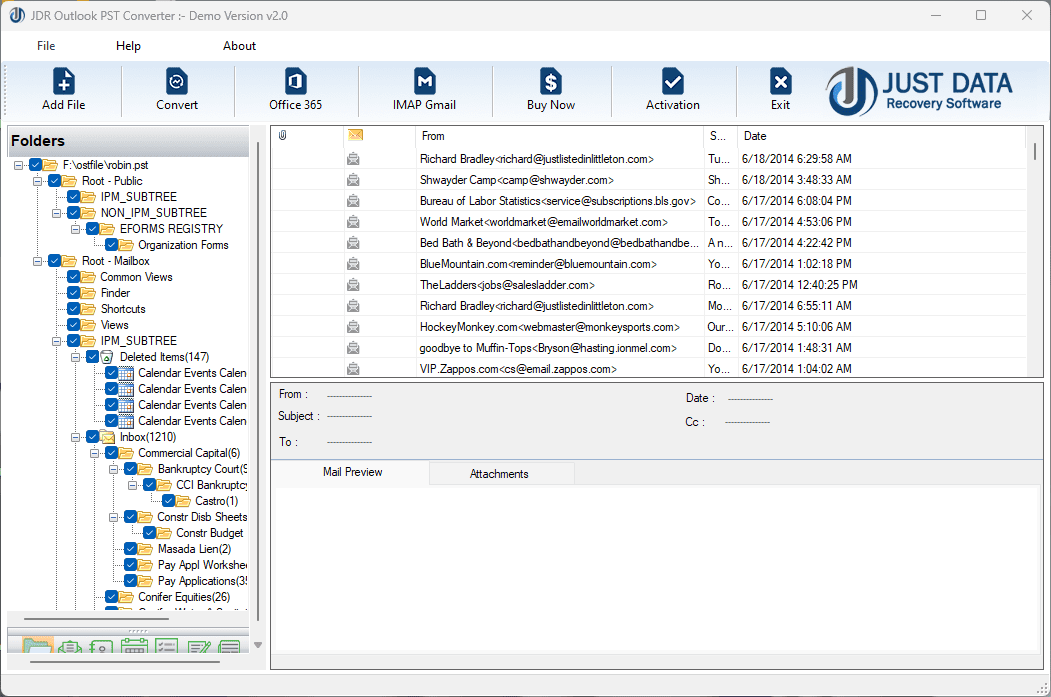Open the Activation toolbar icon
The image size is (1051, 697).
[x=672, y=88]
